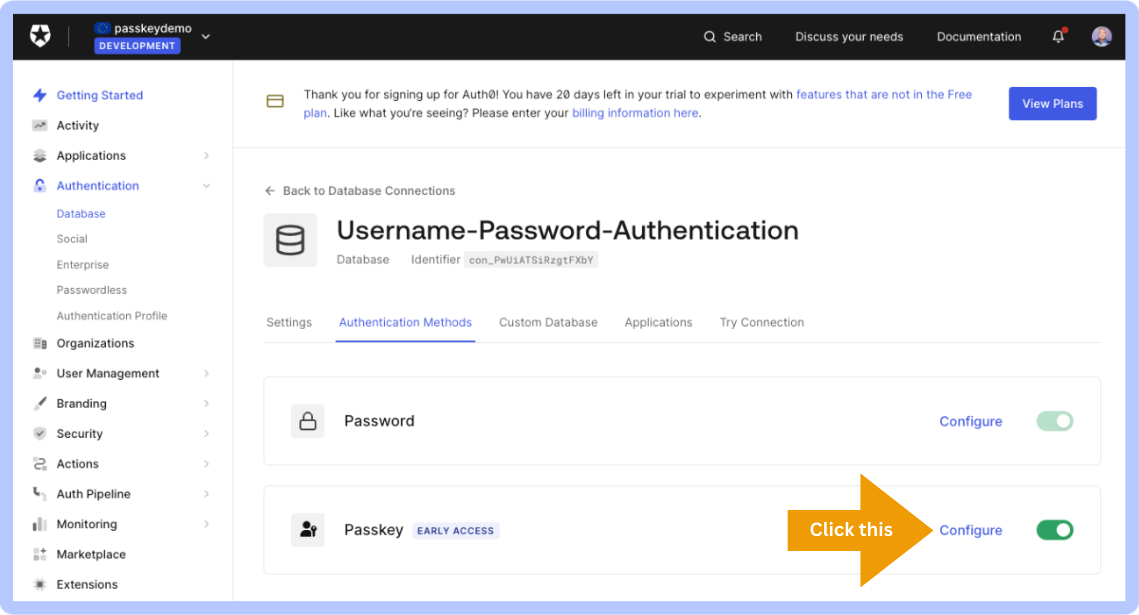Click the connection identifier con_PwUiATSiRzgtFXbY

pyautogui.click(x=531, y=260)
